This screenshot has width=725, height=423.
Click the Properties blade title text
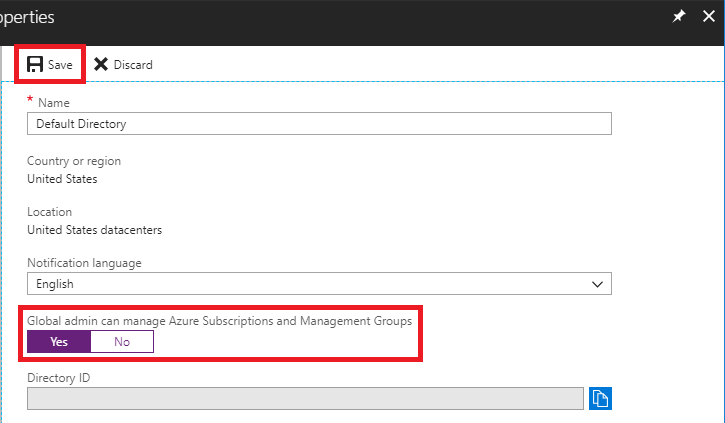[27, 17]
